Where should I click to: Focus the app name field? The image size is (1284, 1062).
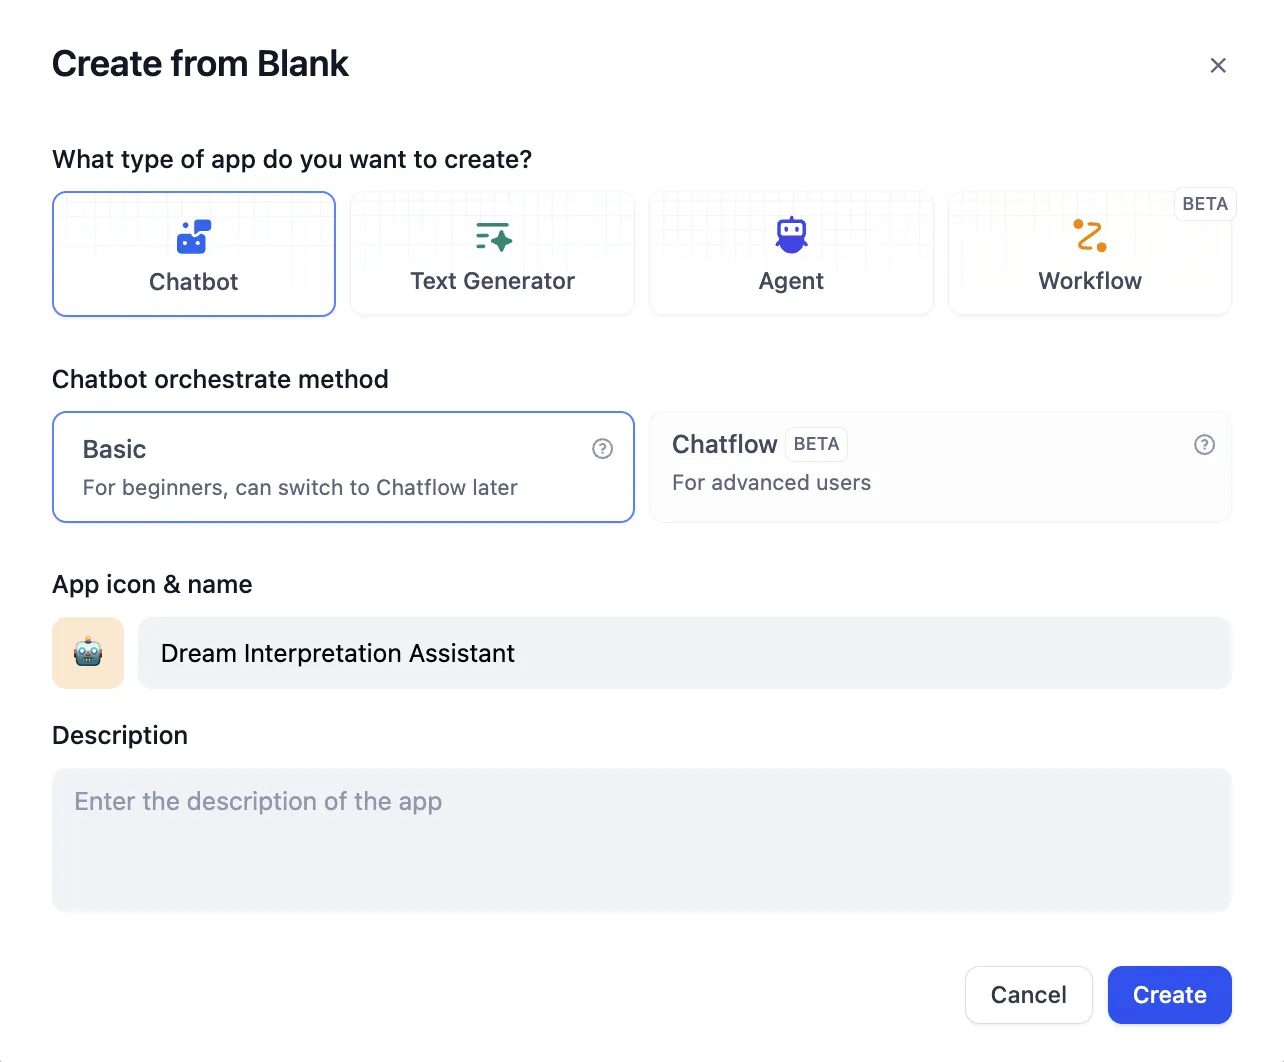click(x=684, y=653)
